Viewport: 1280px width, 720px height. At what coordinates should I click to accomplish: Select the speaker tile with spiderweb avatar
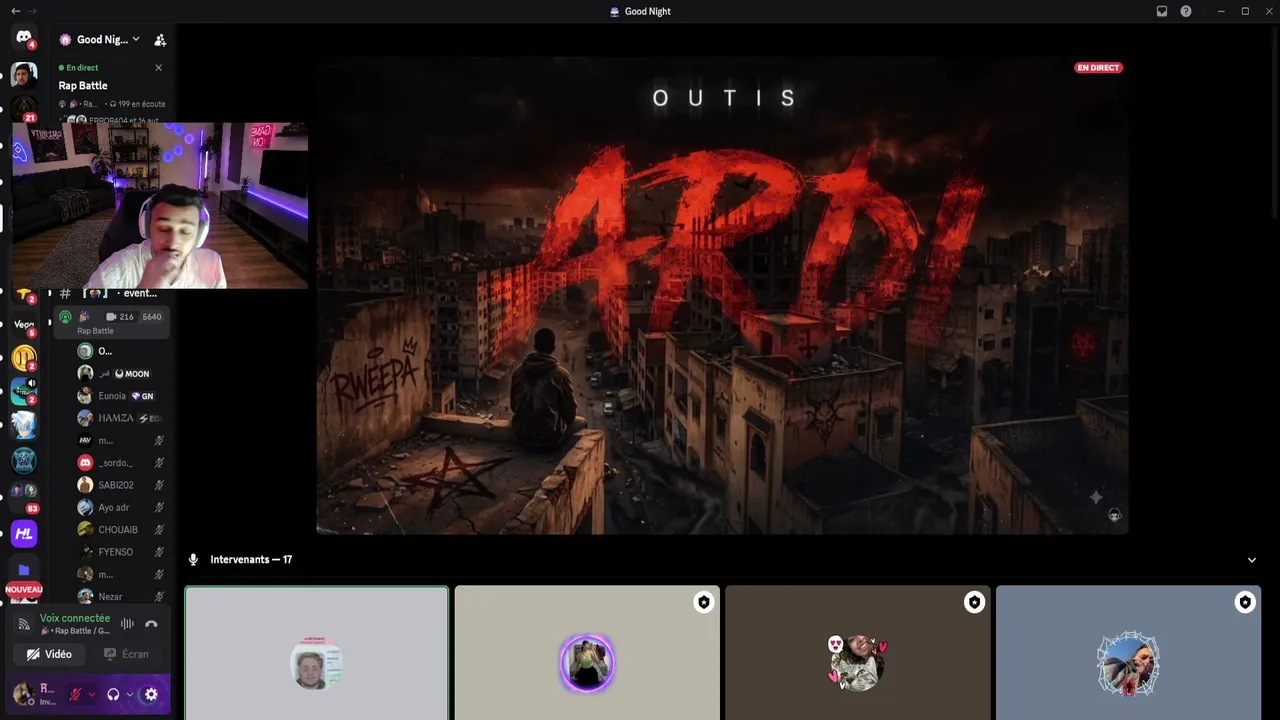point(1129,653)
